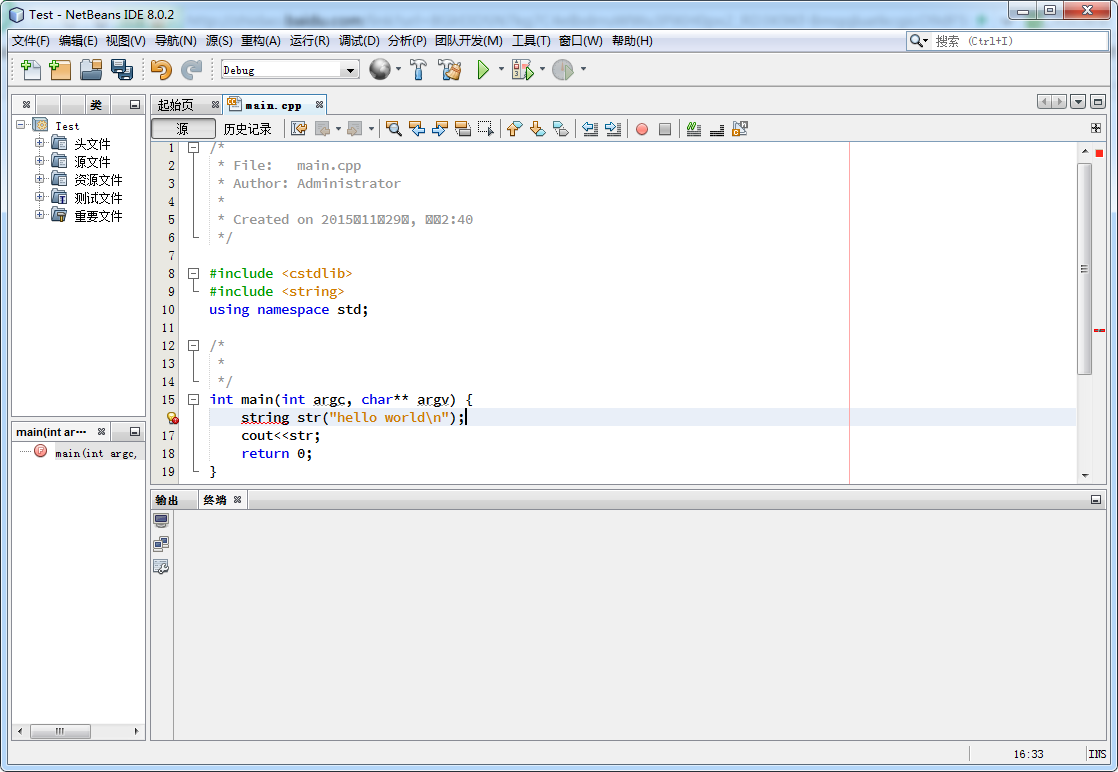The width and height of the screenshot is (1118, 772).
Task: Collapse the code fold on line 15
Action: point(193,399)
